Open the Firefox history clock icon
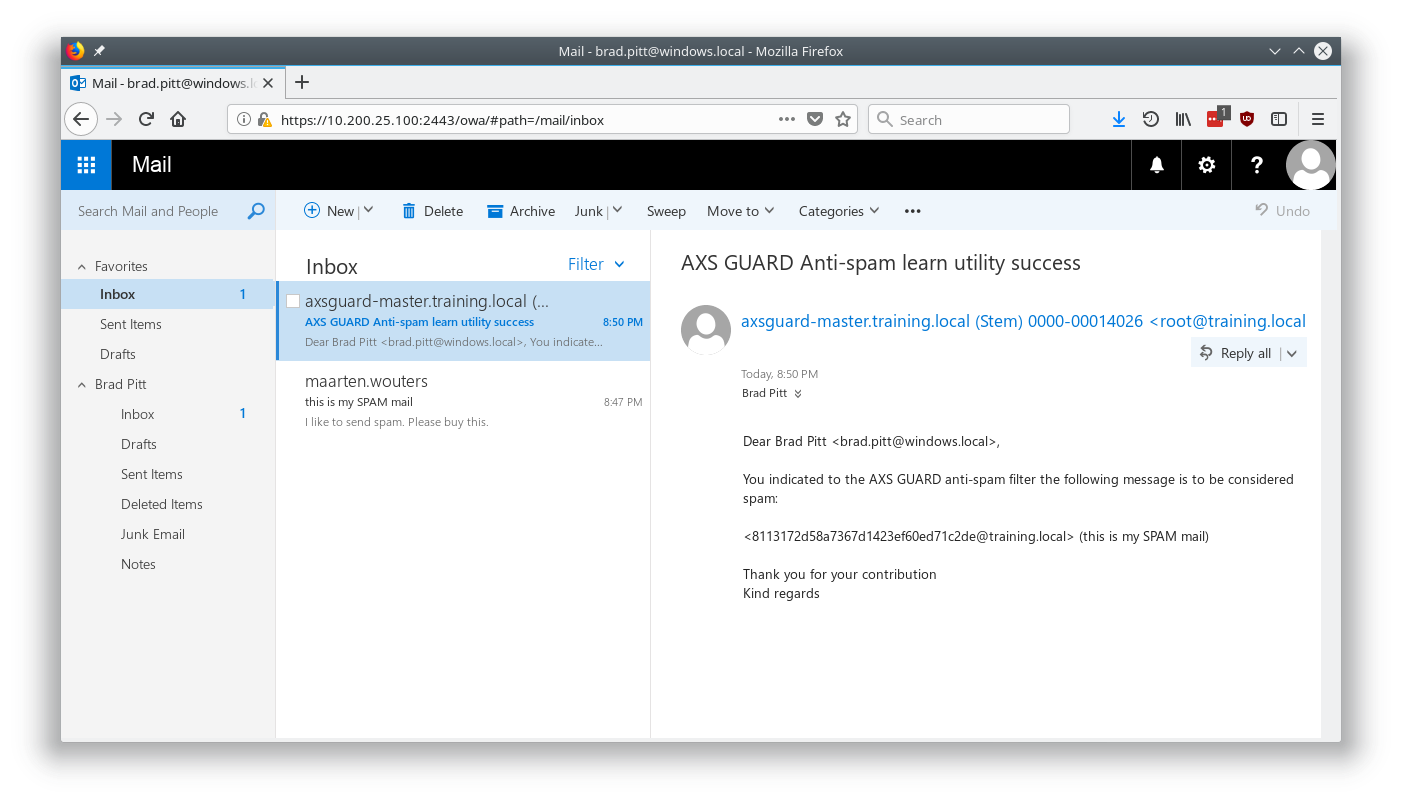 click(1151, 120)
